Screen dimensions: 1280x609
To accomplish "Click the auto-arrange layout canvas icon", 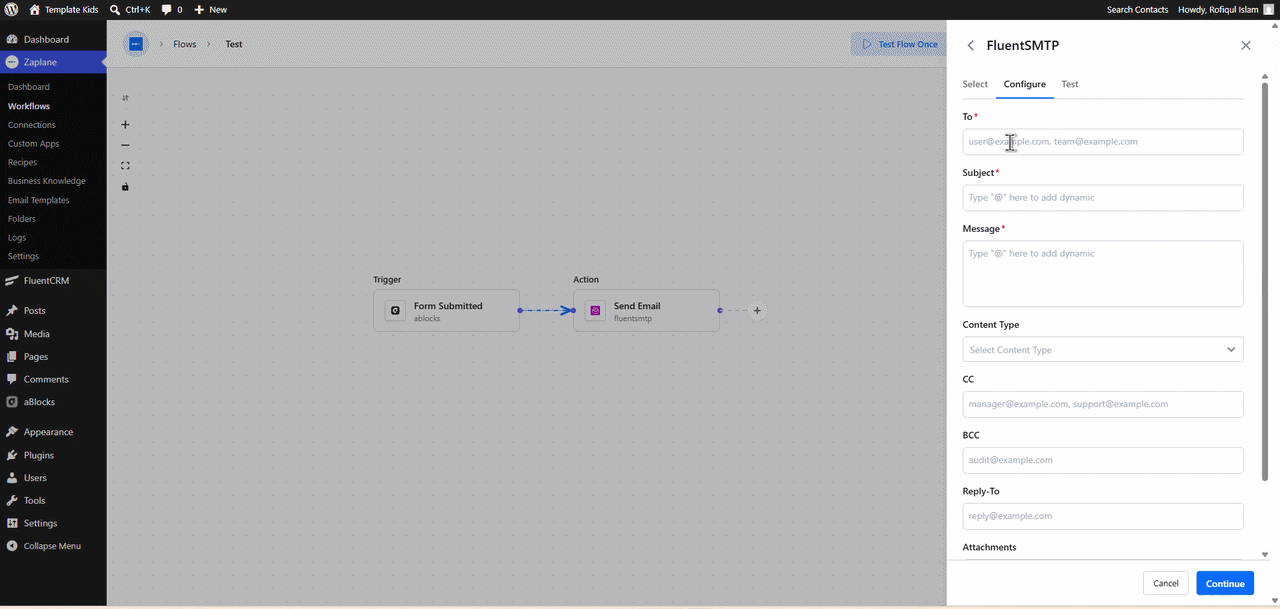I will (125, 98).
